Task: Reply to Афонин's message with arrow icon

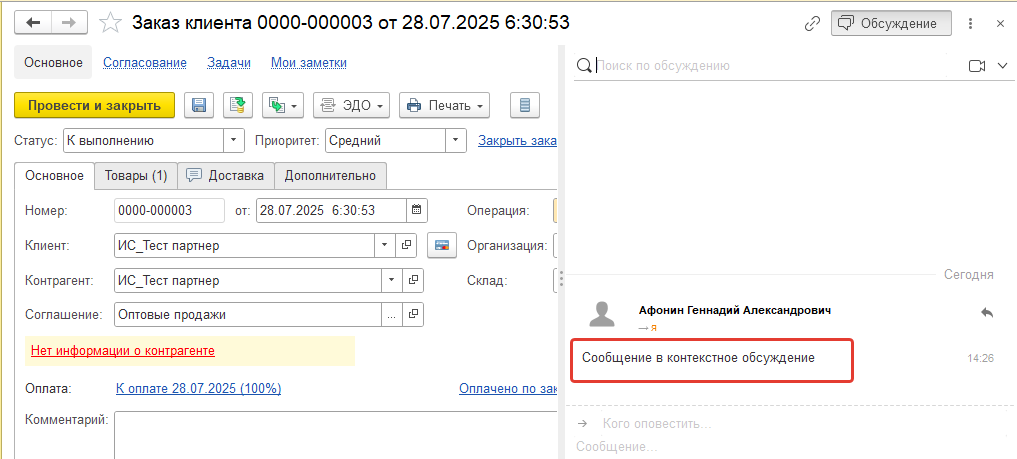Action: [x=987, y=312]
